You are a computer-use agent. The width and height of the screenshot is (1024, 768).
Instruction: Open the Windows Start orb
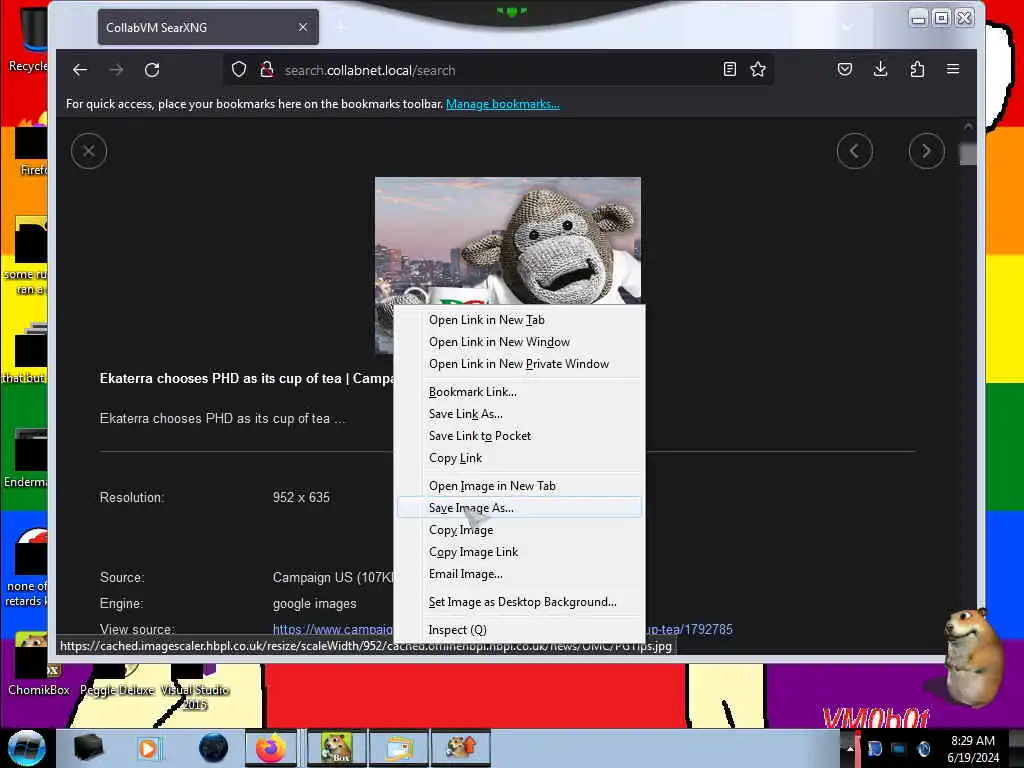pyautogui.click(x=26, y=748)
